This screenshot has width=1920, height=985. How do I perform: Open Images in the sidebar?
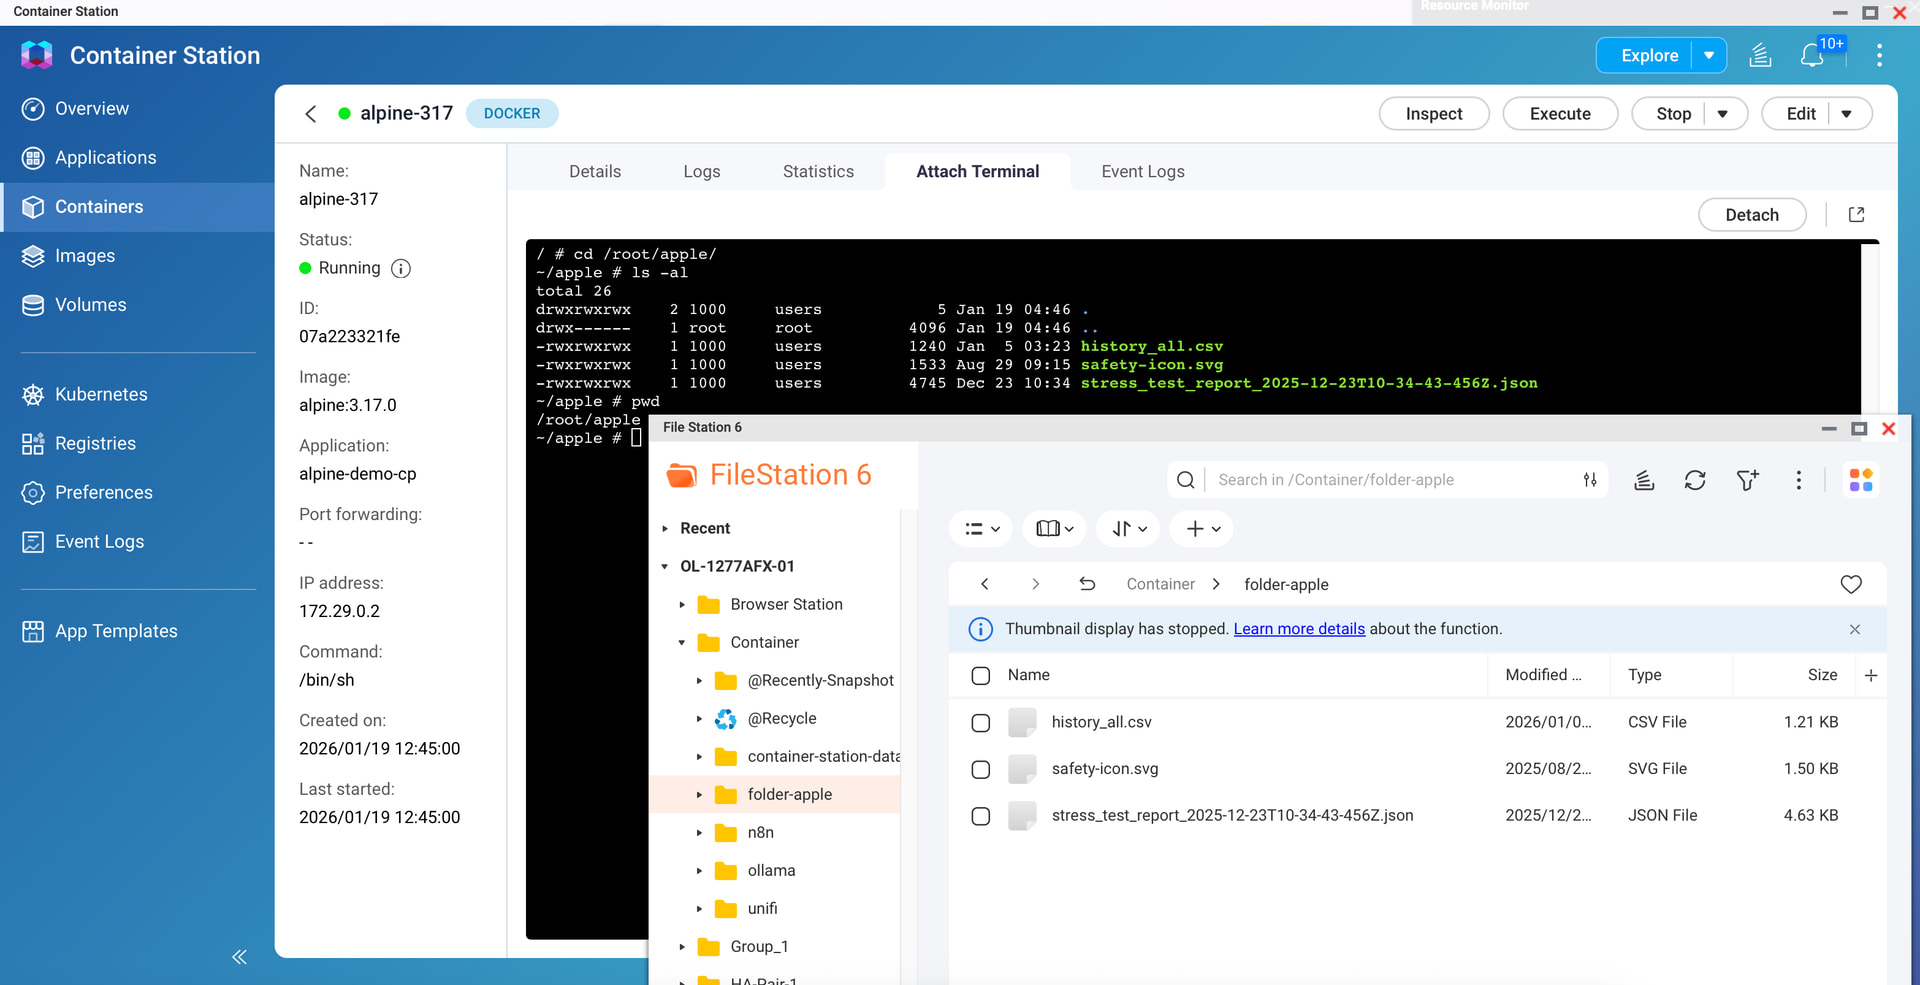[85, 256]
